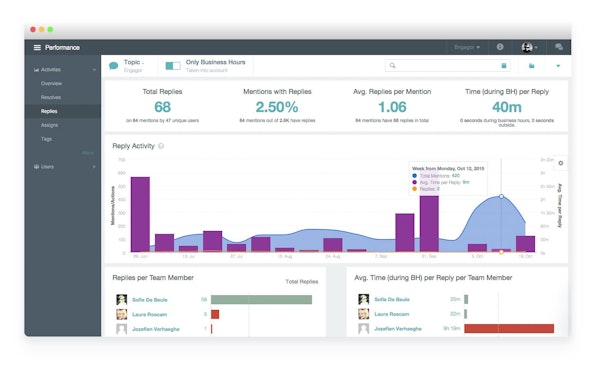Click the Reply Activity info icon
Screen dimensions: 600x374
161,146
